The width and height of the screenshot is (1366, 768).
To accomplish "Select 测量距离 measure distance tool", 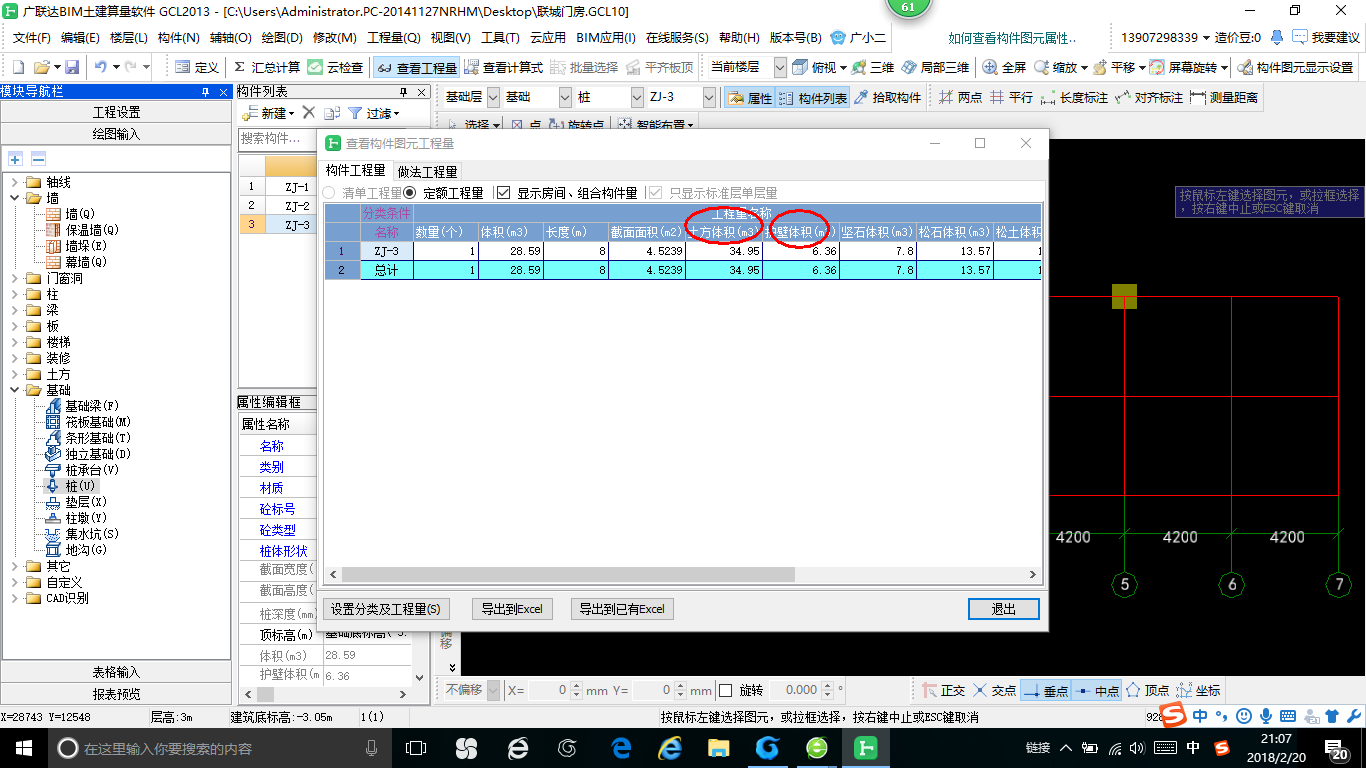I will [x=1224, y=98].
